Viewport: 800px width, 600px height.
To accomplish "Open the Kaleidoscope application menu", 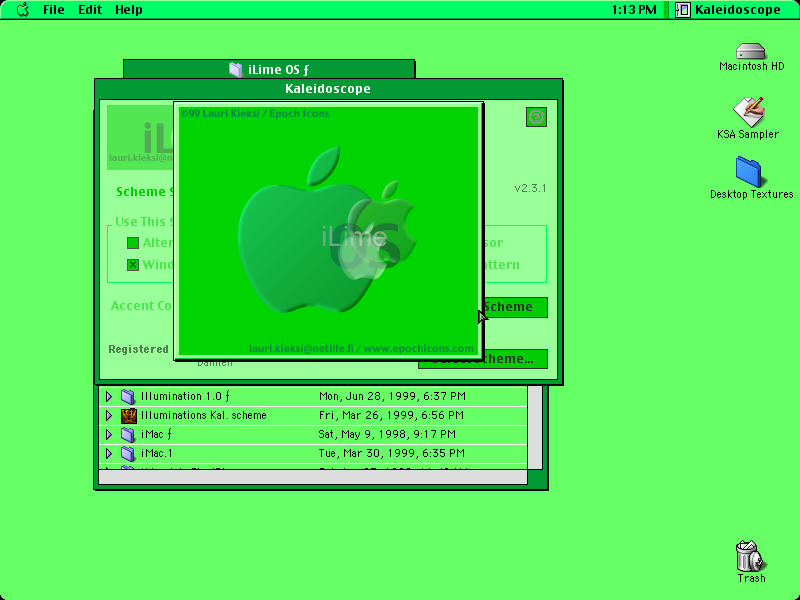I will [x=728, y=10].
